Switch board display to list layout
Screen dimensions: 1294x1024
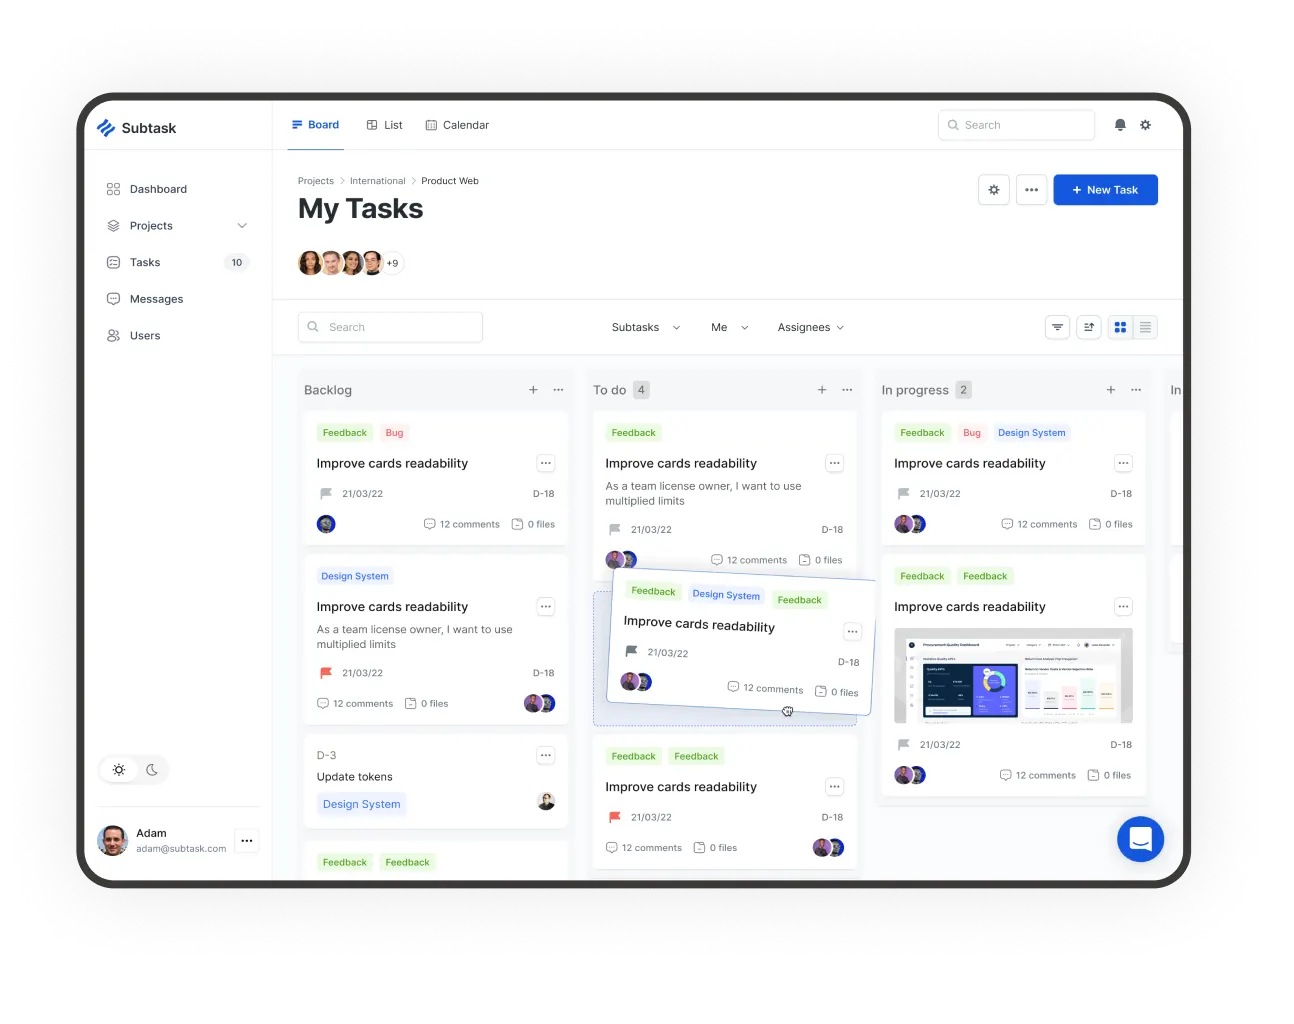(1145, 327)
